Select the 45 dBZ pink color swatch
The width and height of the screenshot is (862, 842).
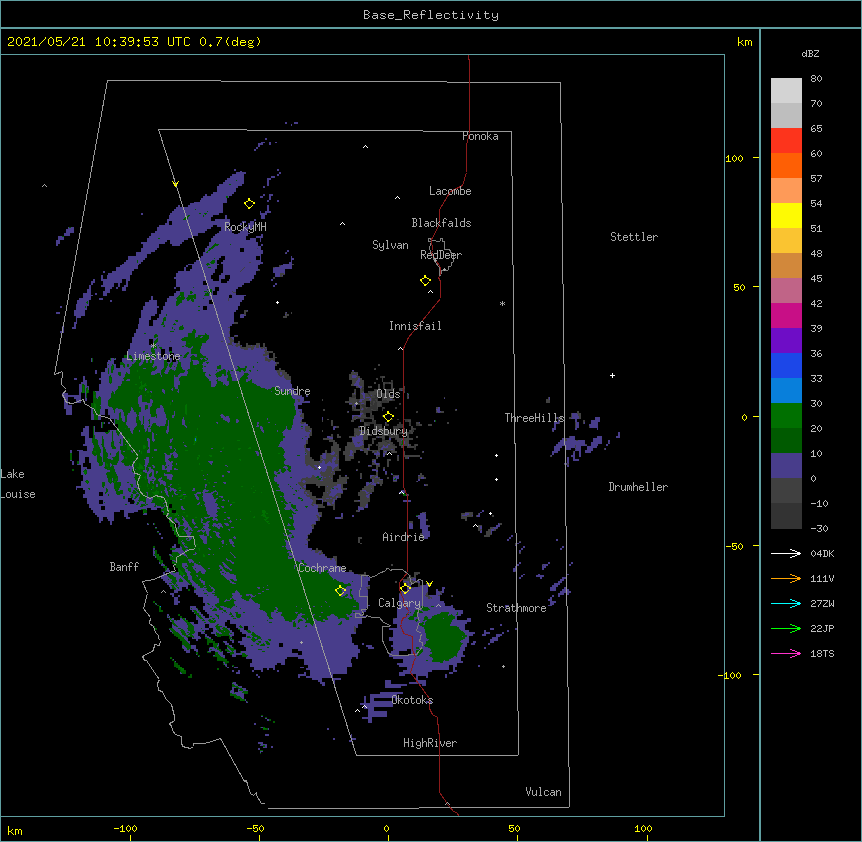click(x=786, y=291)
